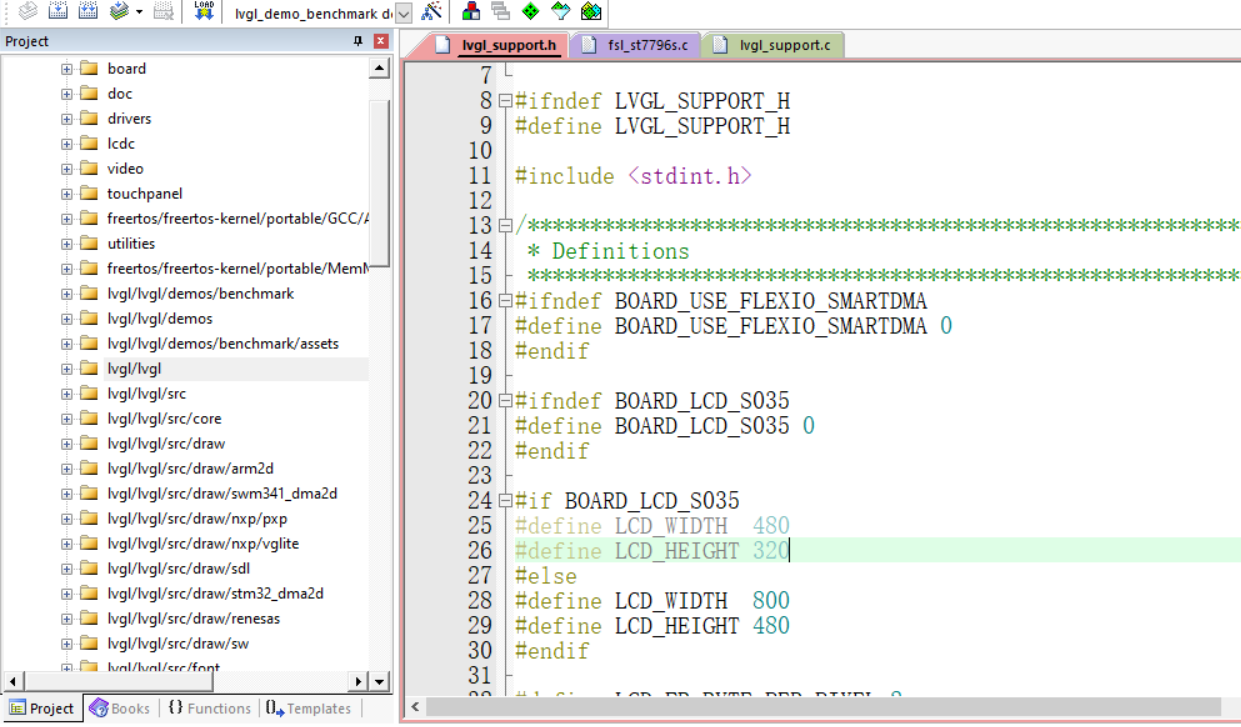Select lvgl/lvgl/src/draw/swm341_dma2d tree item

(222, 494)
